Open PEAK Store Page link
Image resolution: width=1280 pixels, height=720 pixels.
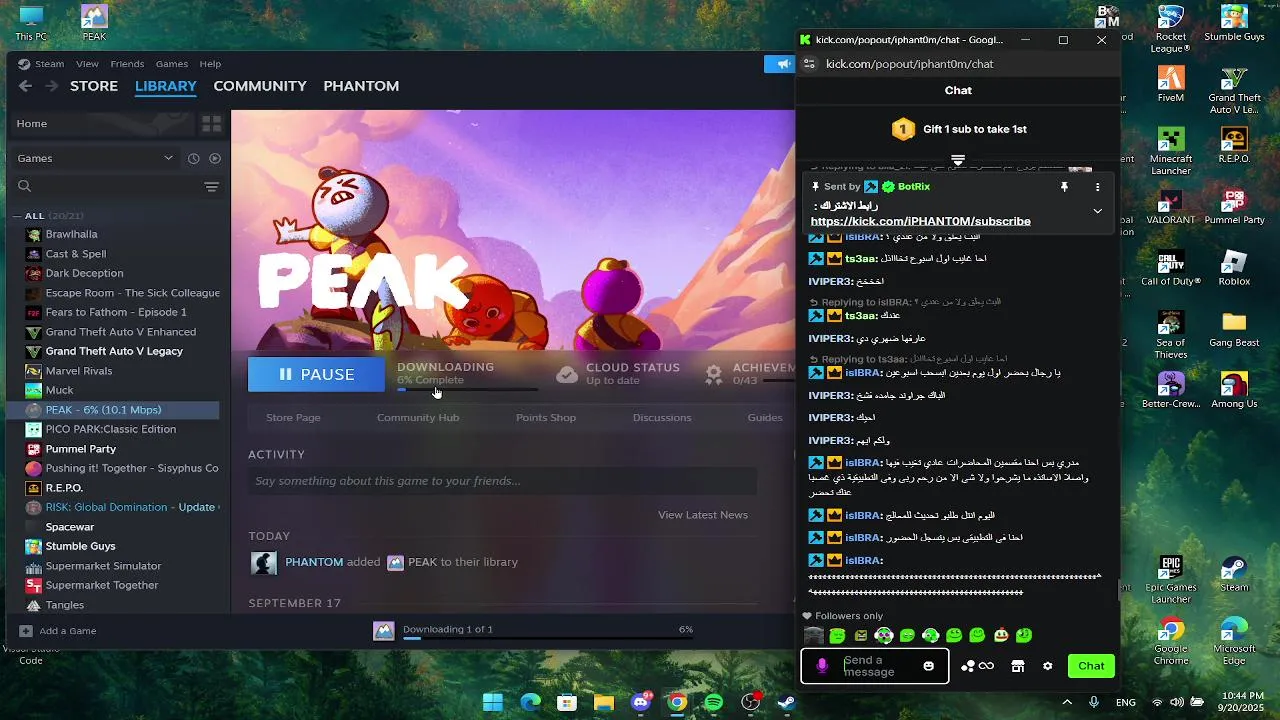[x=293, y=418]
